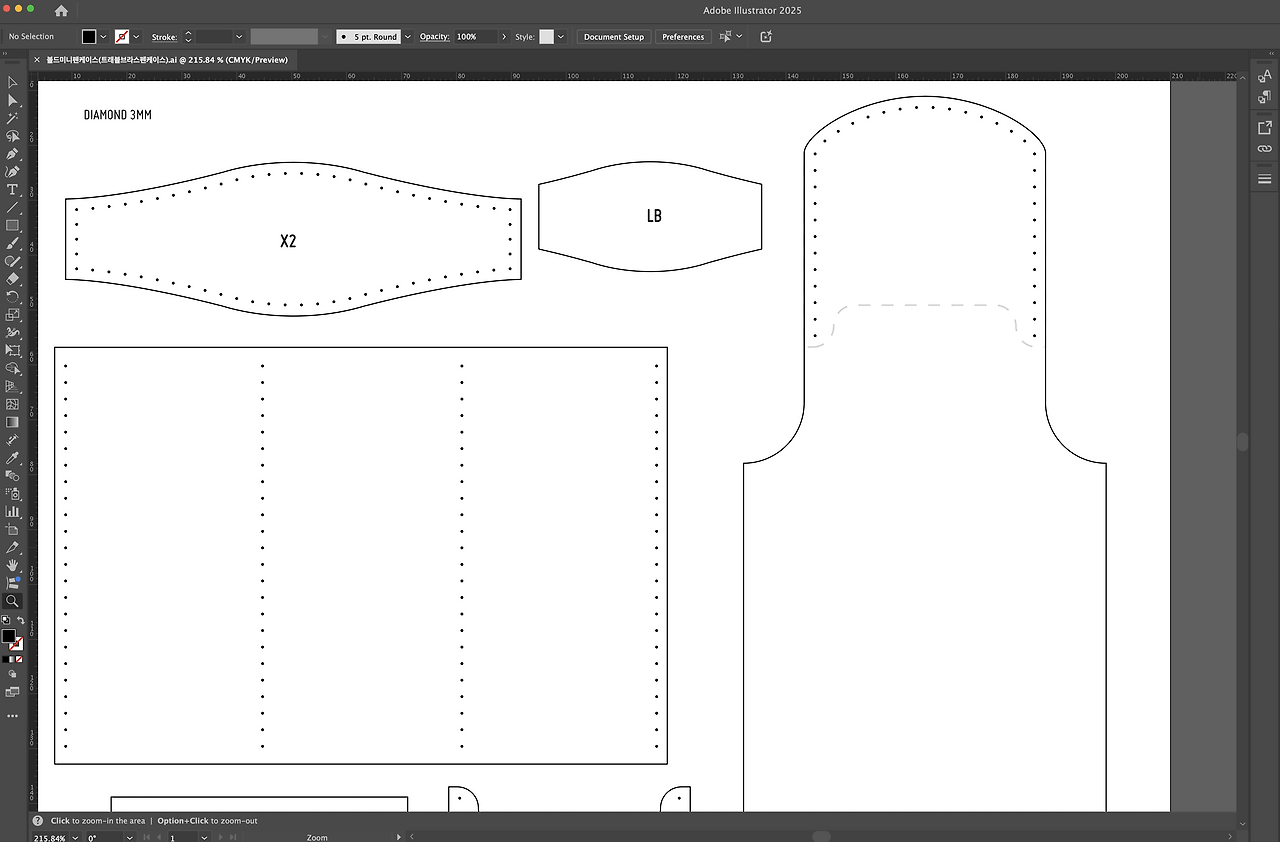Select the Column Graph tool
Screen dimensions: 1280x842
point(13,512)
